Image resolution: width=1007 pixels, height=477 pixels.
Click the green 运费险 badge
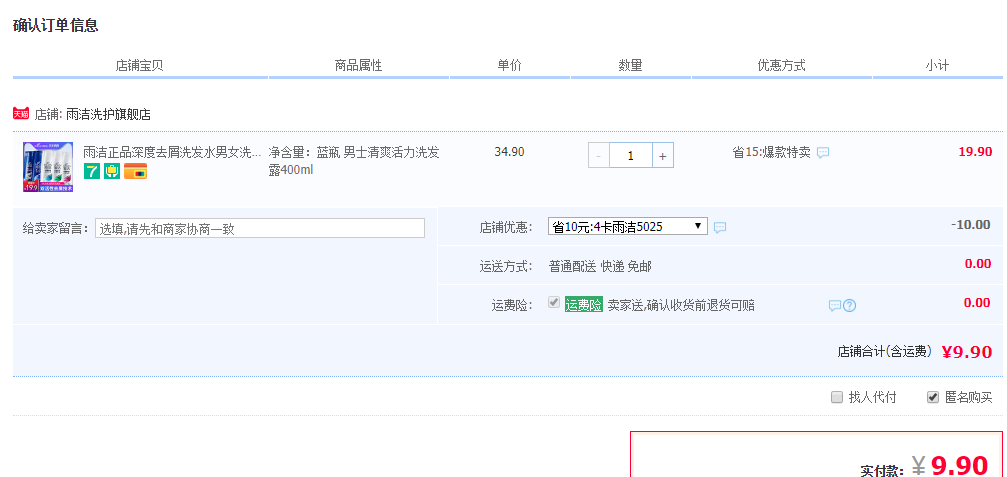pyautogui.click(x=584, y=305)
